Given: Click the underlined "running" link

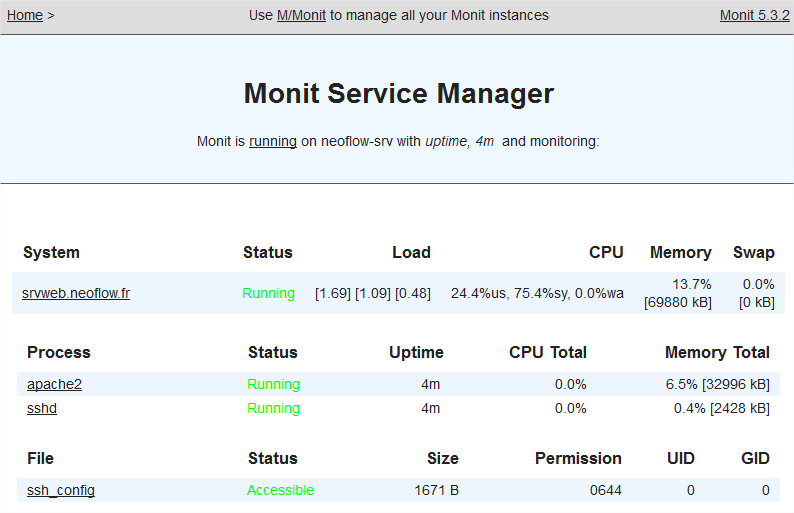Looking at the screenshot, I should pyautogui.click(x=273, y=141).
